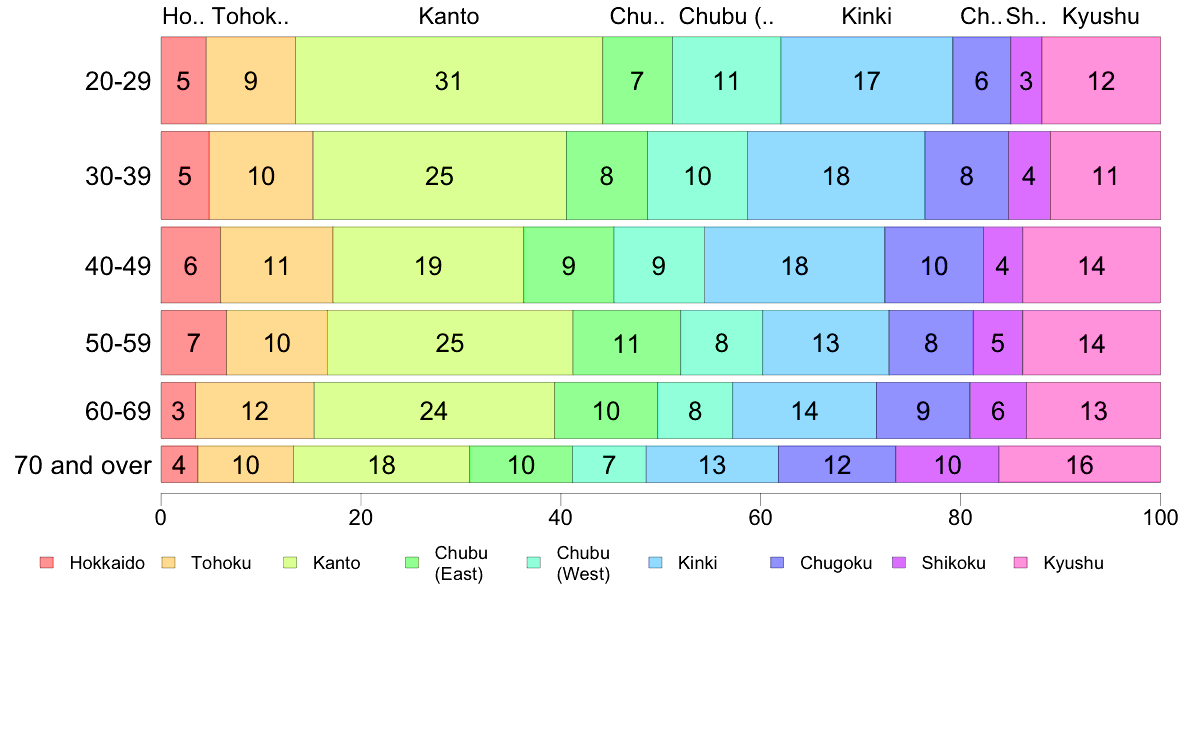Click the Chugoku legend text label
The image size is (1188, 736).
[x=836, y=563]
